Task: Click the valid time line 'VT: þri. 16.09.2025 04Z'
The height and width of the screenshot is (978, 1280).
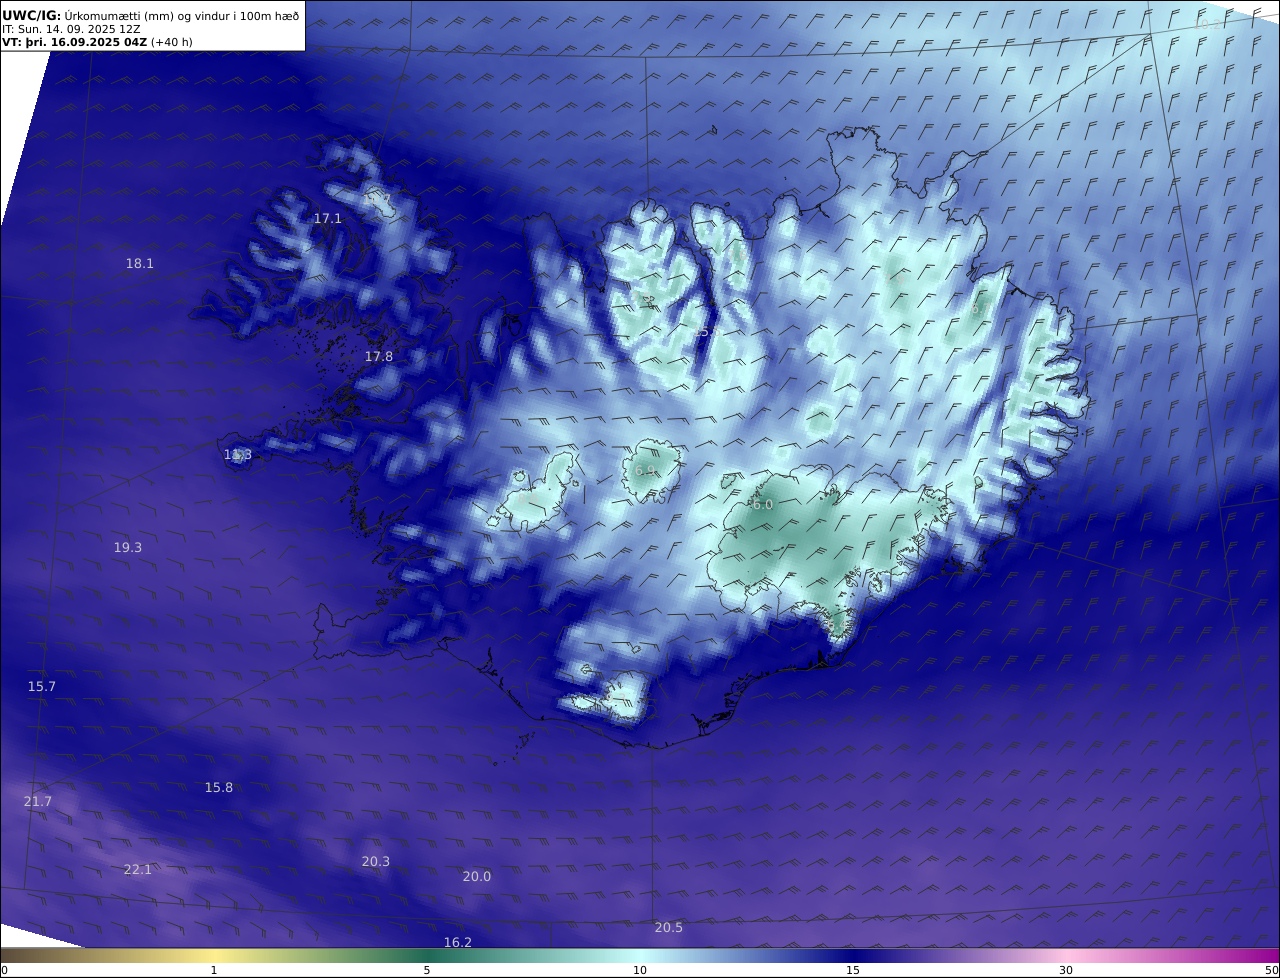Action: coord(74,42)
